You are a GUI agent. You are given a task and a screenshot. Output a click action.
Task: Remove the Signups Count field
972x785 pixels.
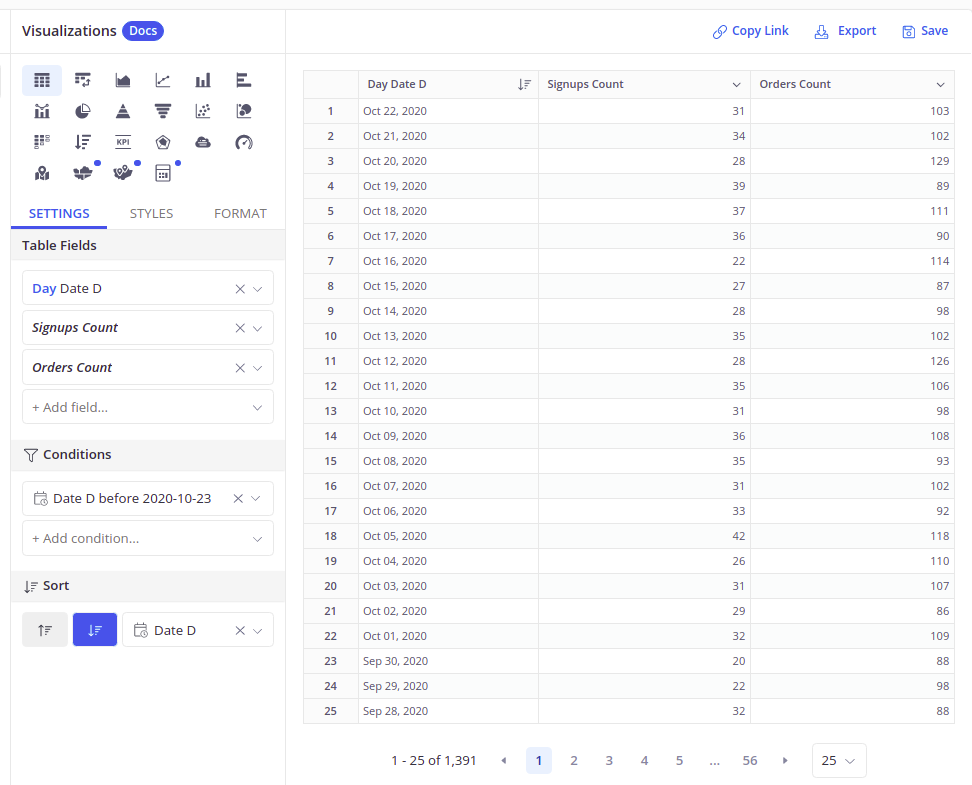240,328
